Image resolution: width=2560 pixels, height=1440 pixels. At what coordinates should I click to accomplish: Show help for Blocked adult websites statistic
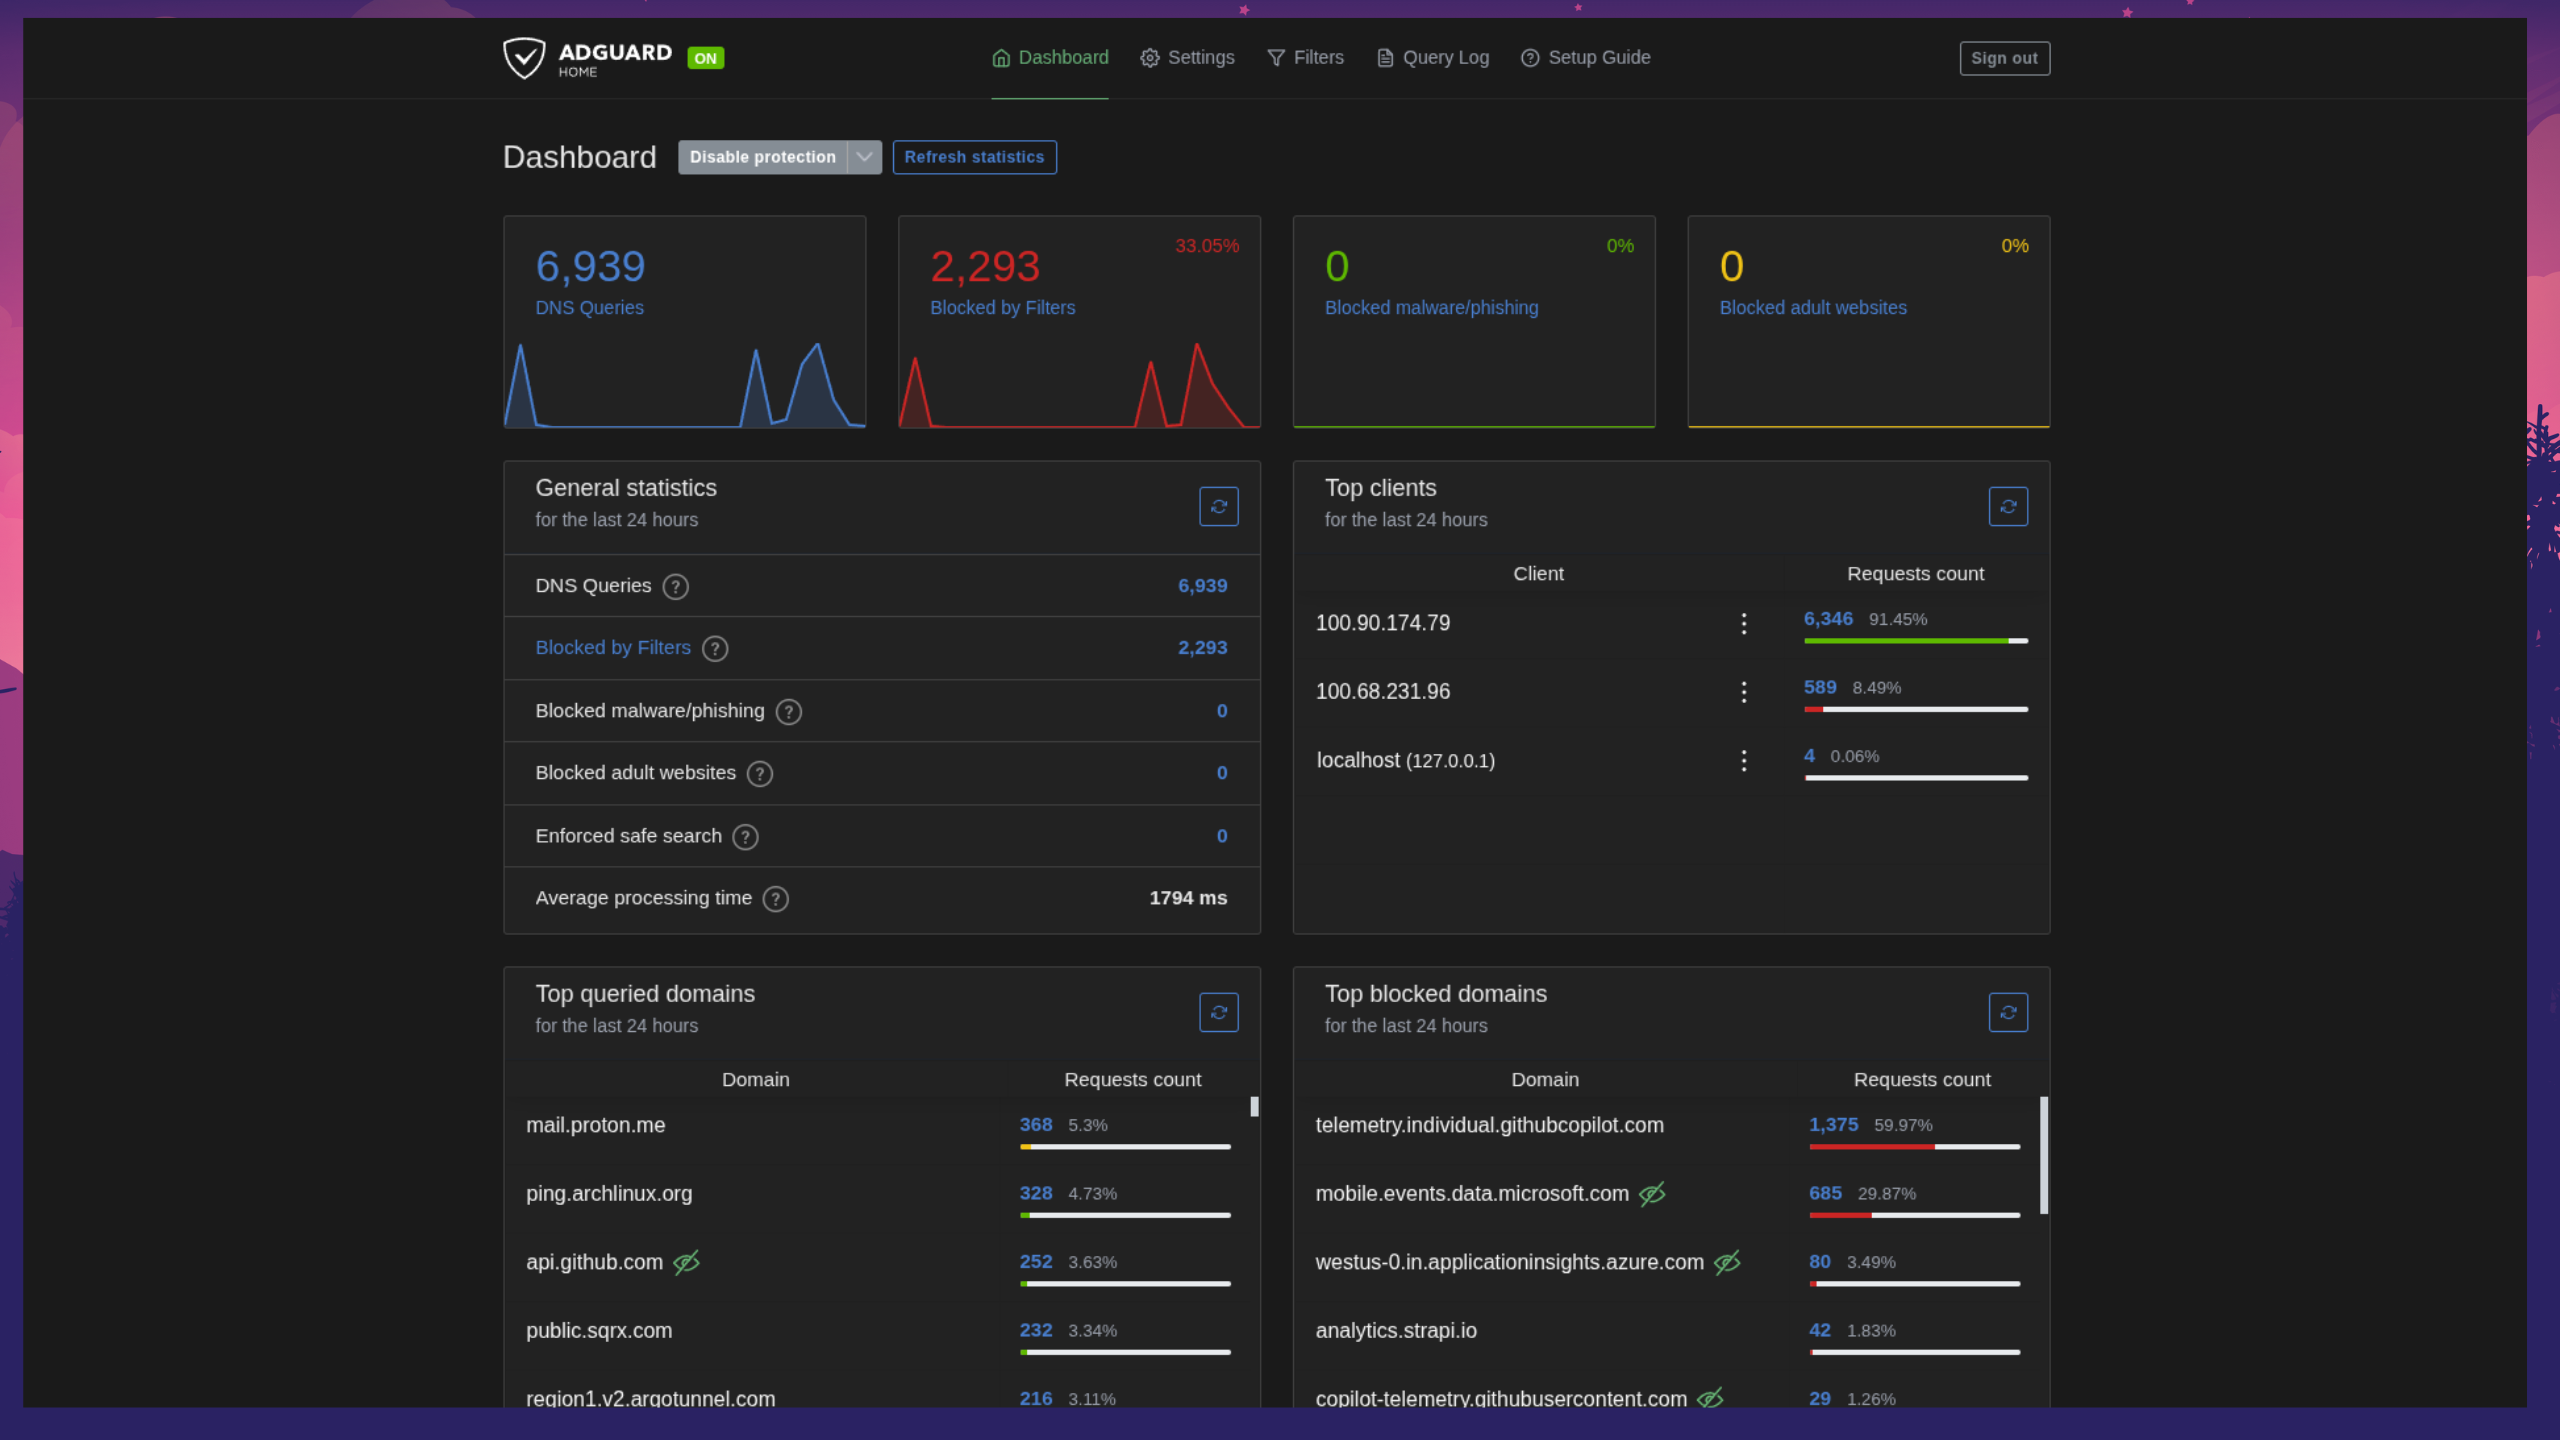[x=760, y=774]
